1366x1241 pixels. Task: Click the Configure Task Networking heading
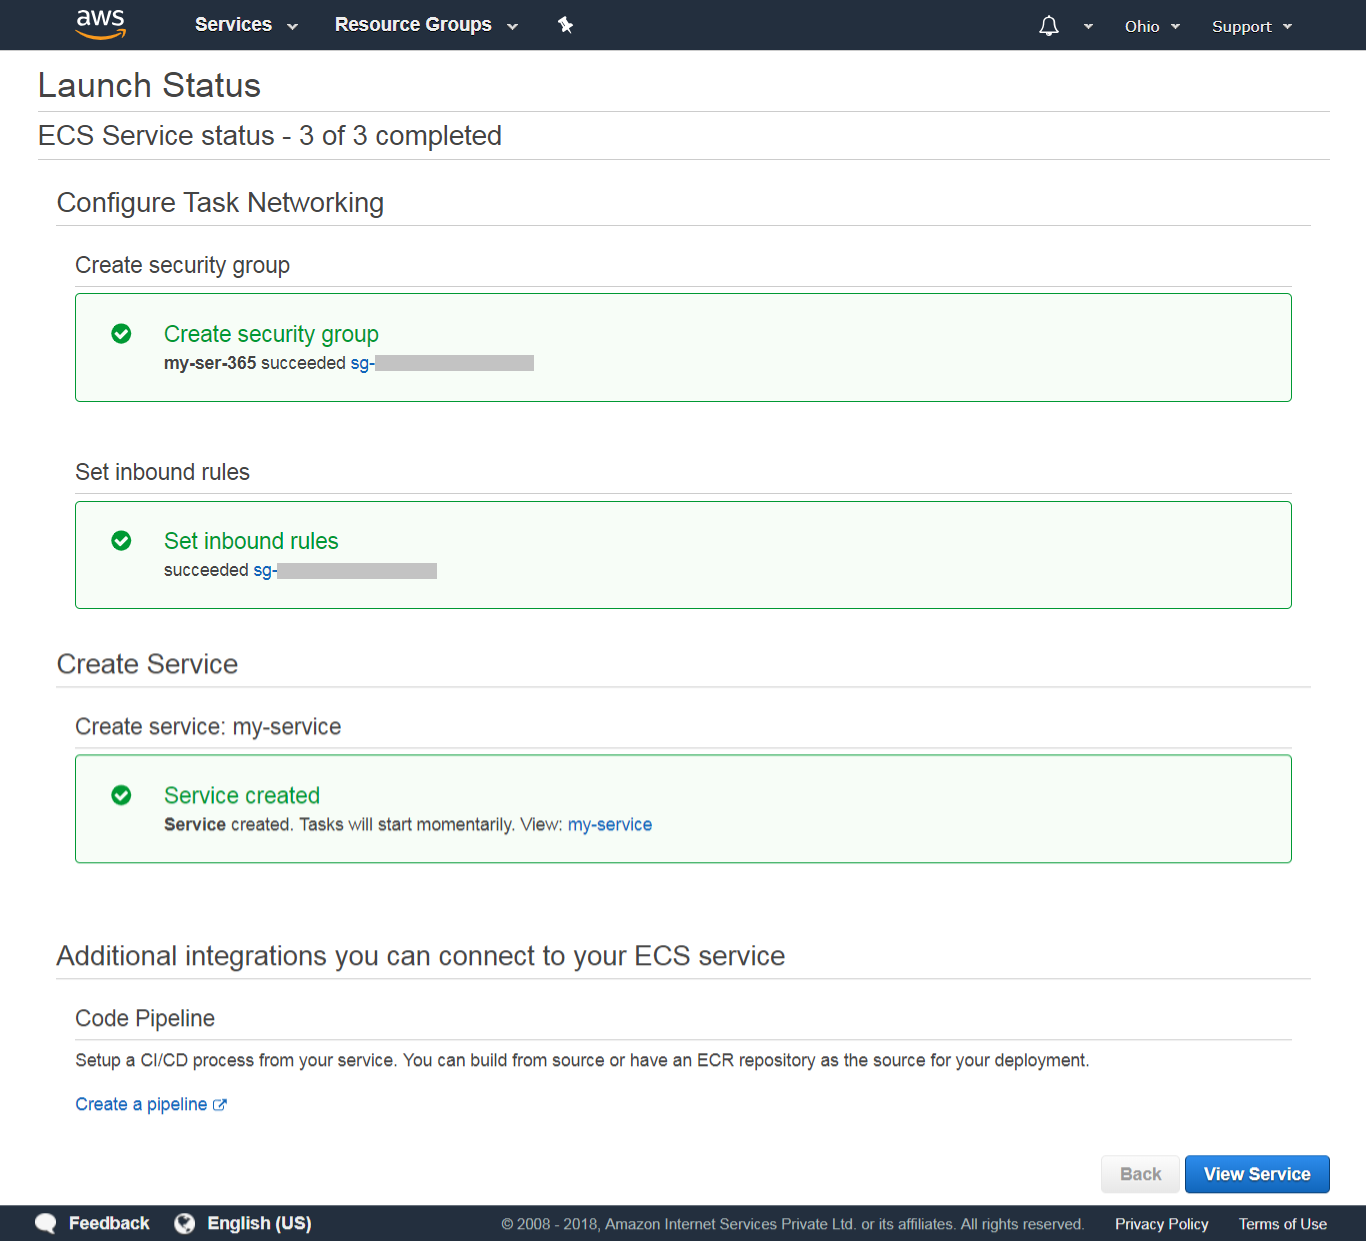tap(220, 203)
